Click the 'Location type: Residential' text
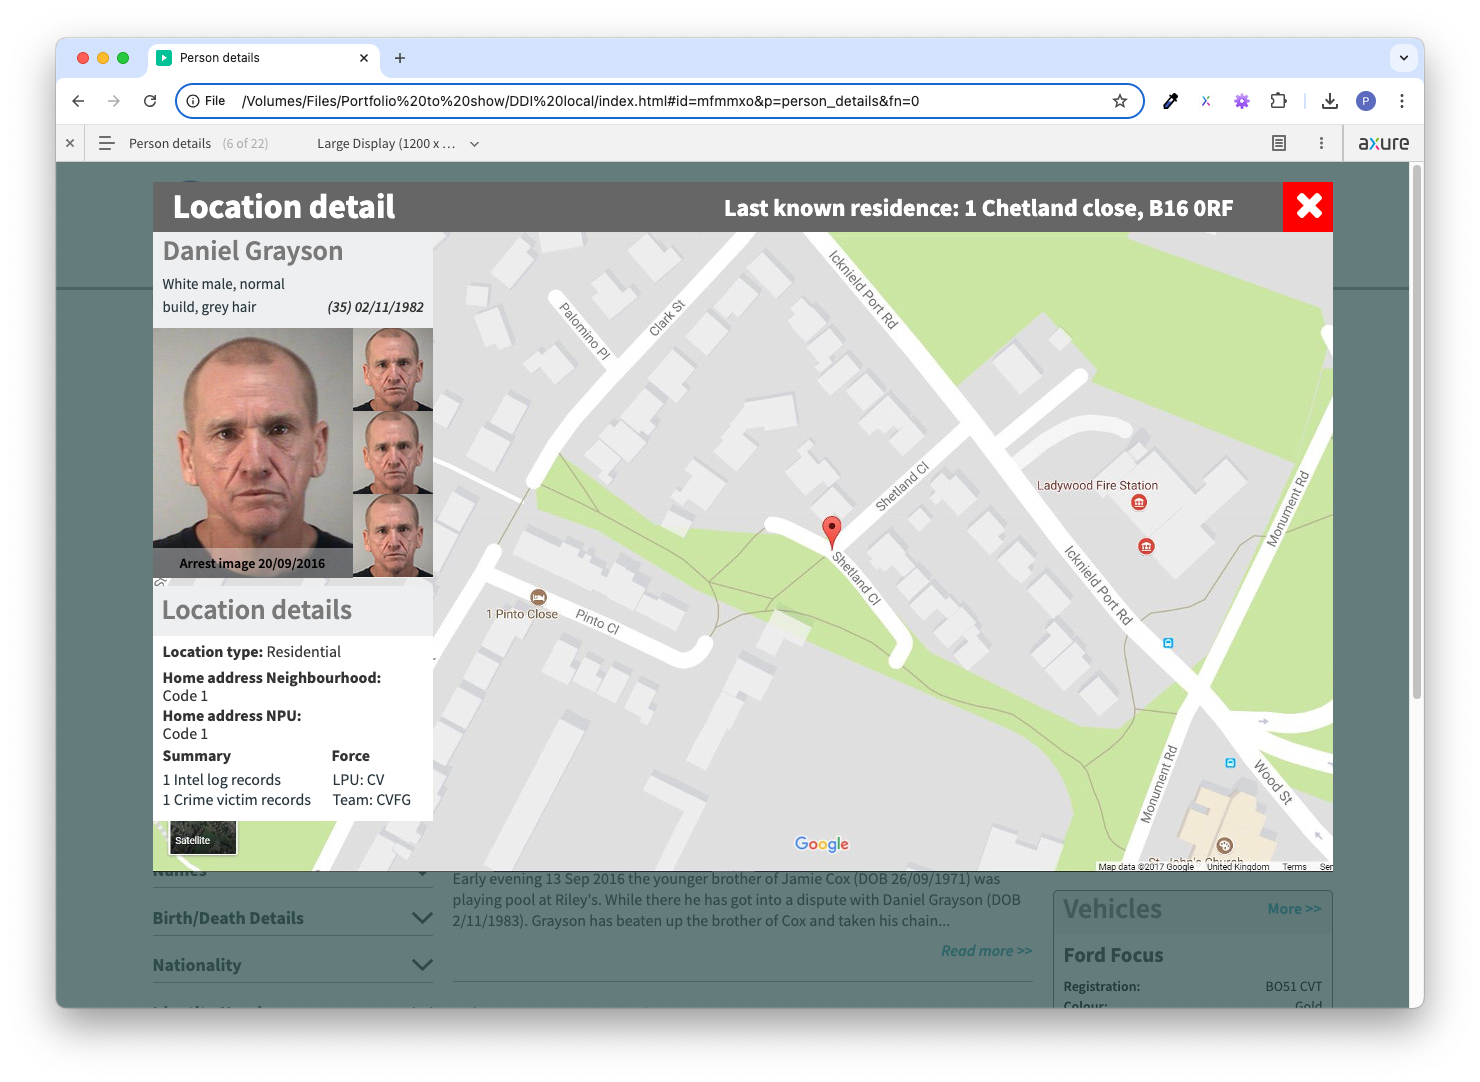Viewport: 1480px width, 1082px height. tap(252, 652)
